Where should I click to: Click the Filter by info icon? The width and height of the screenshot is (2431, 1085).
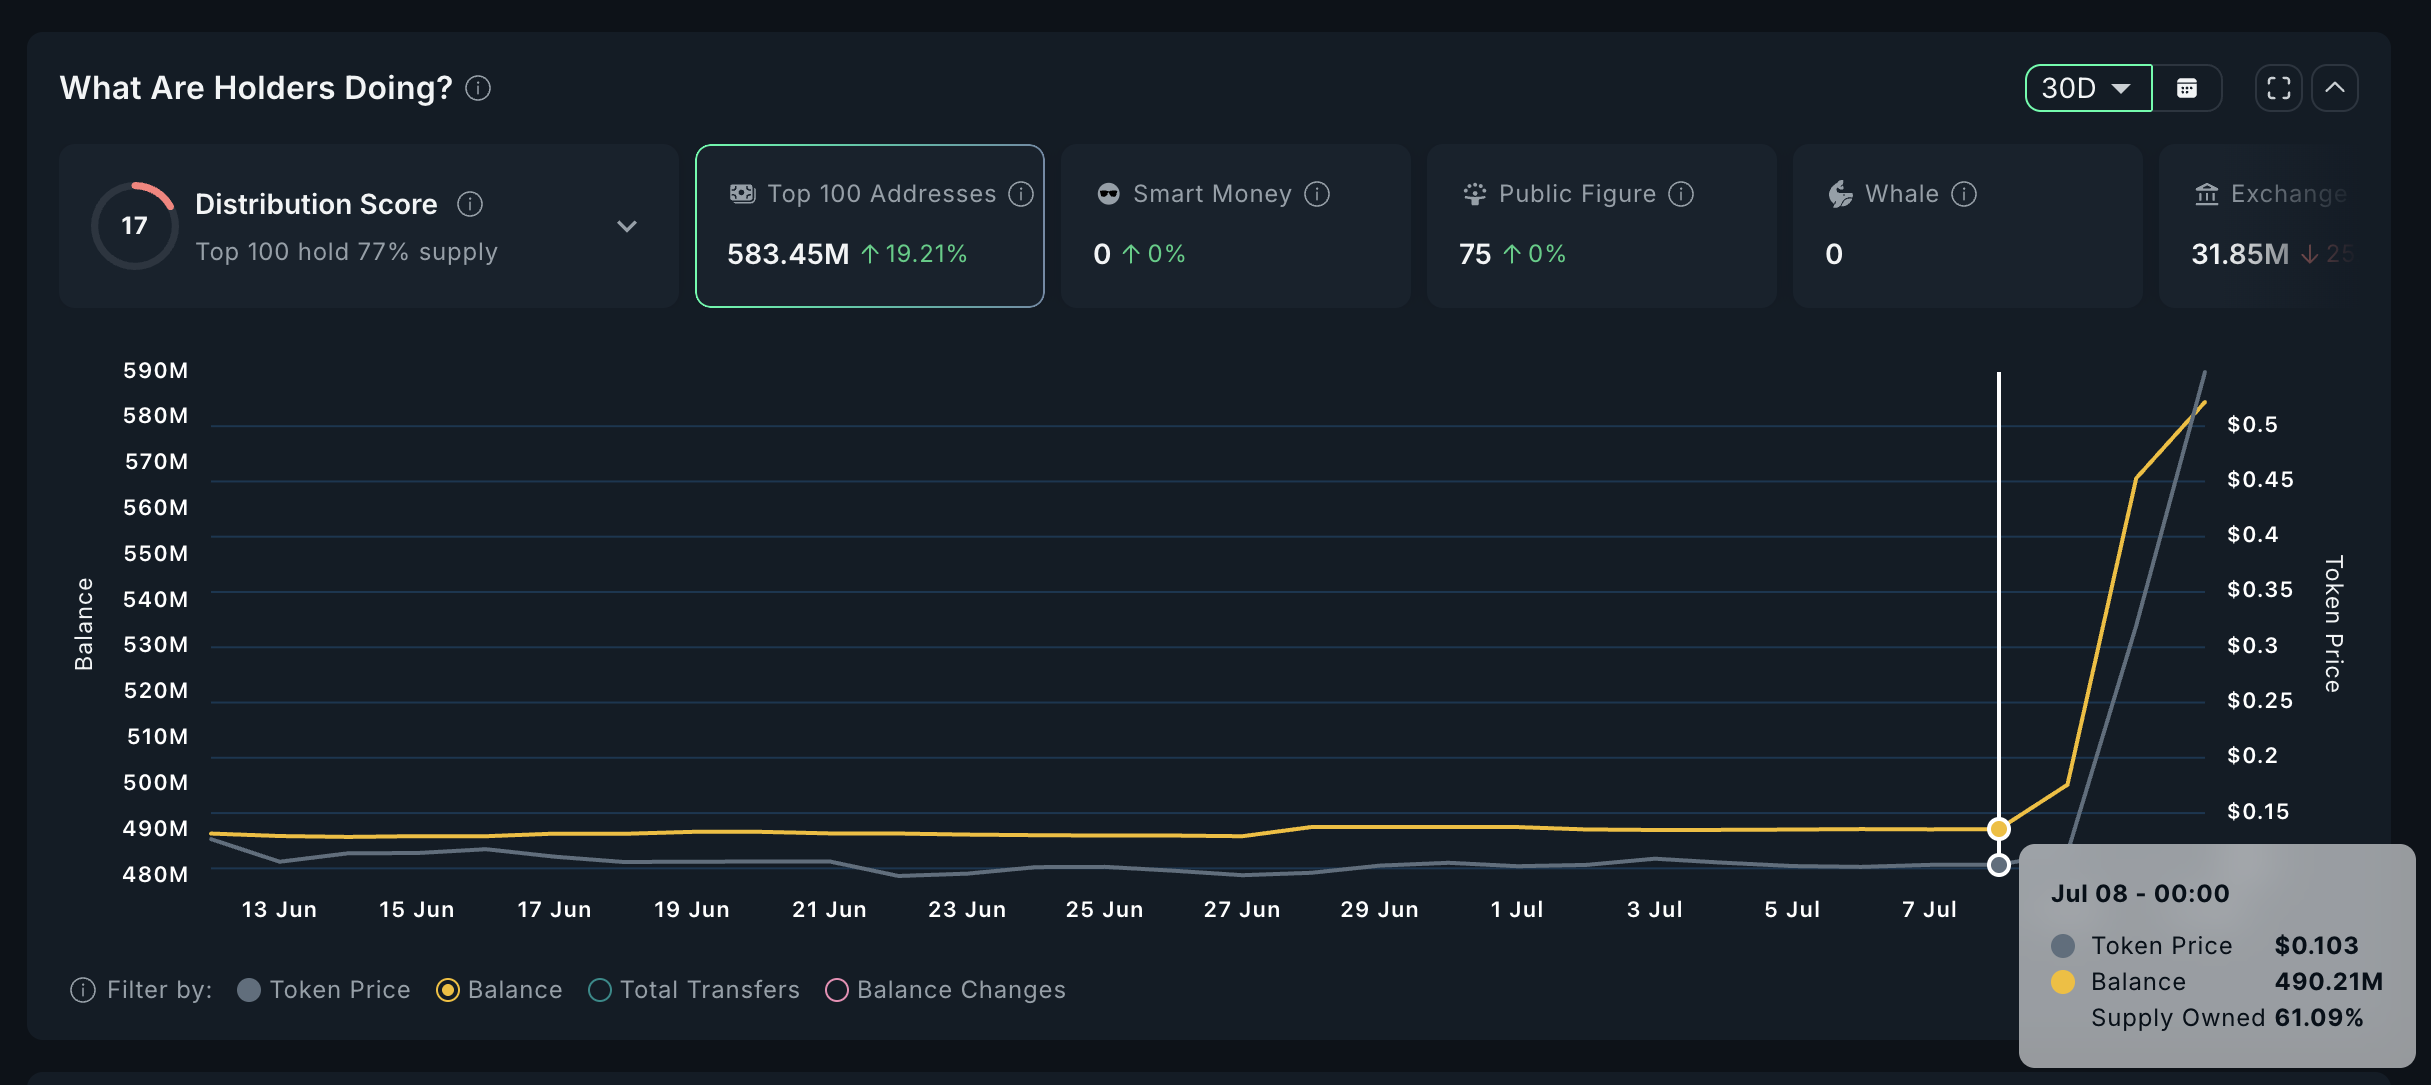(83, 990)
